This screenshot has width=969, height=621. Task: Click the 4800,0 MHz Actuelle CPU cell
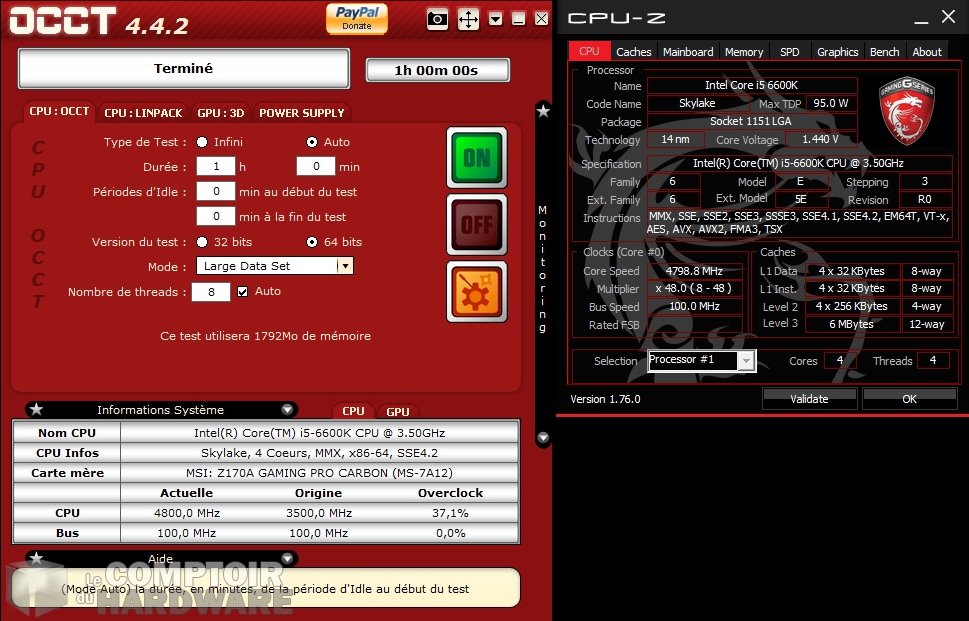point(187,513)
